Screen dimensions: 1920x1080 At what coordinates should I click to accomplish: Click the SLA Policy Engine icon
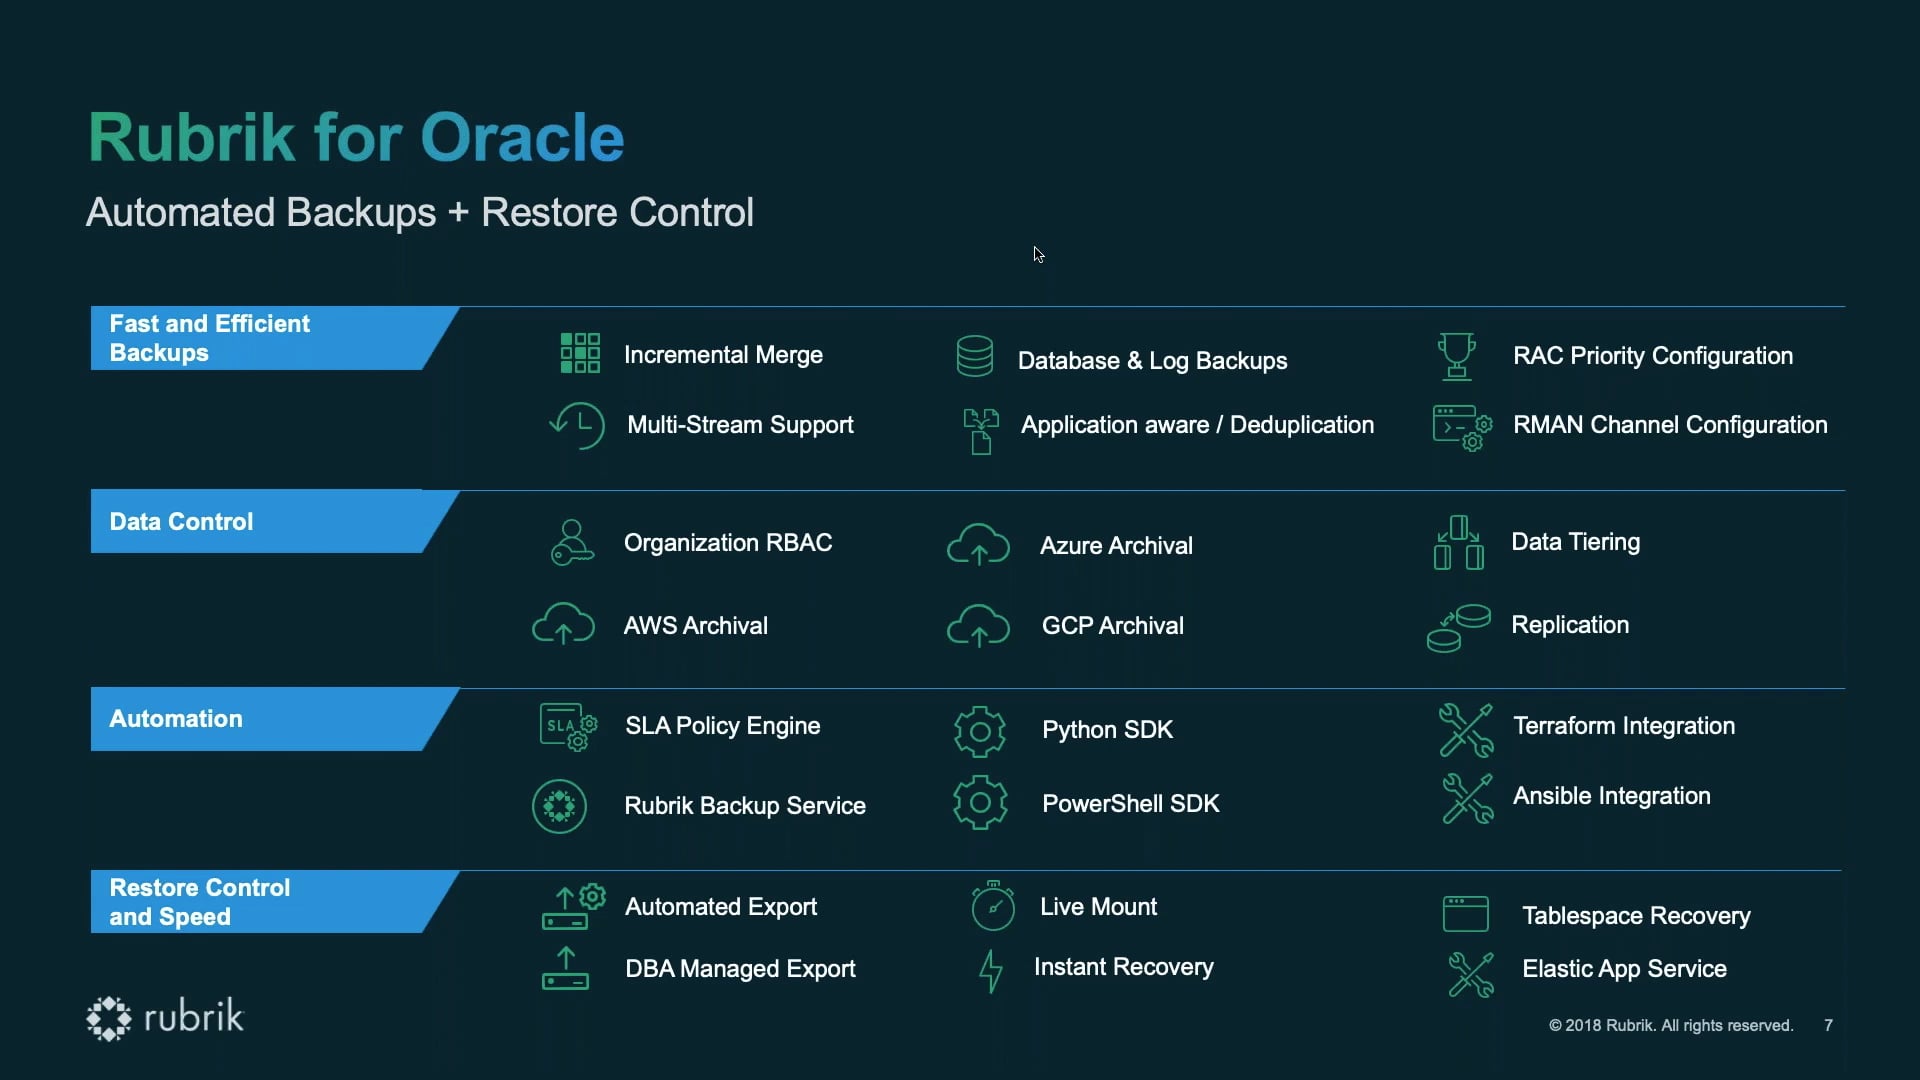point(568,727)
